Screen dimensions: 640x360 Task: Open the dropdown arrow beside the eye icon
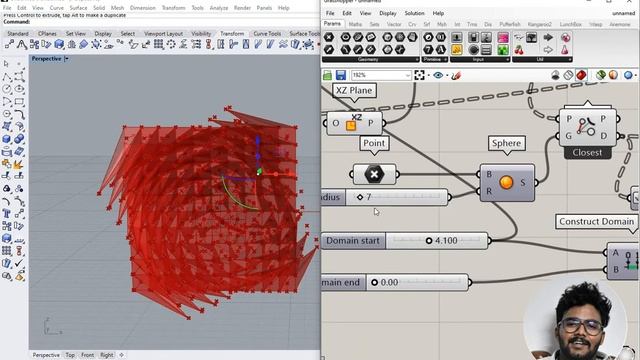(447, 76)
